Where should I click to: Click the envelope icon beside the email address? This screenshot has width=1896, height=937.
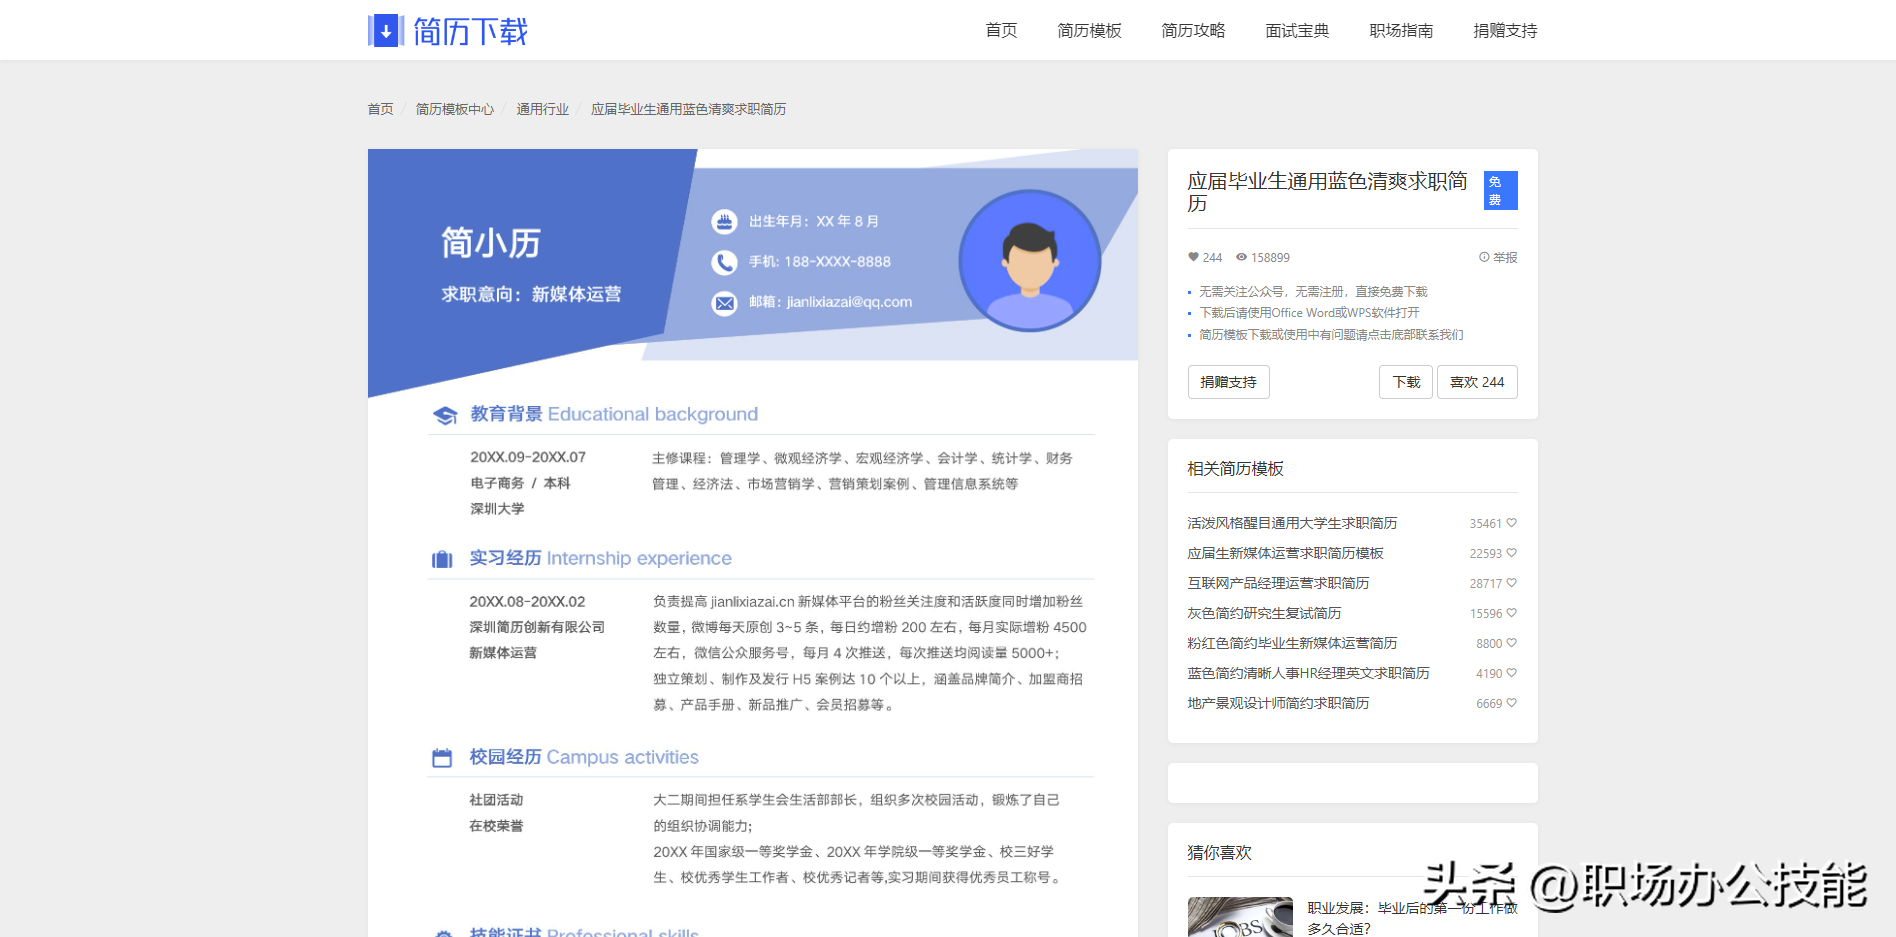[725, 302]
